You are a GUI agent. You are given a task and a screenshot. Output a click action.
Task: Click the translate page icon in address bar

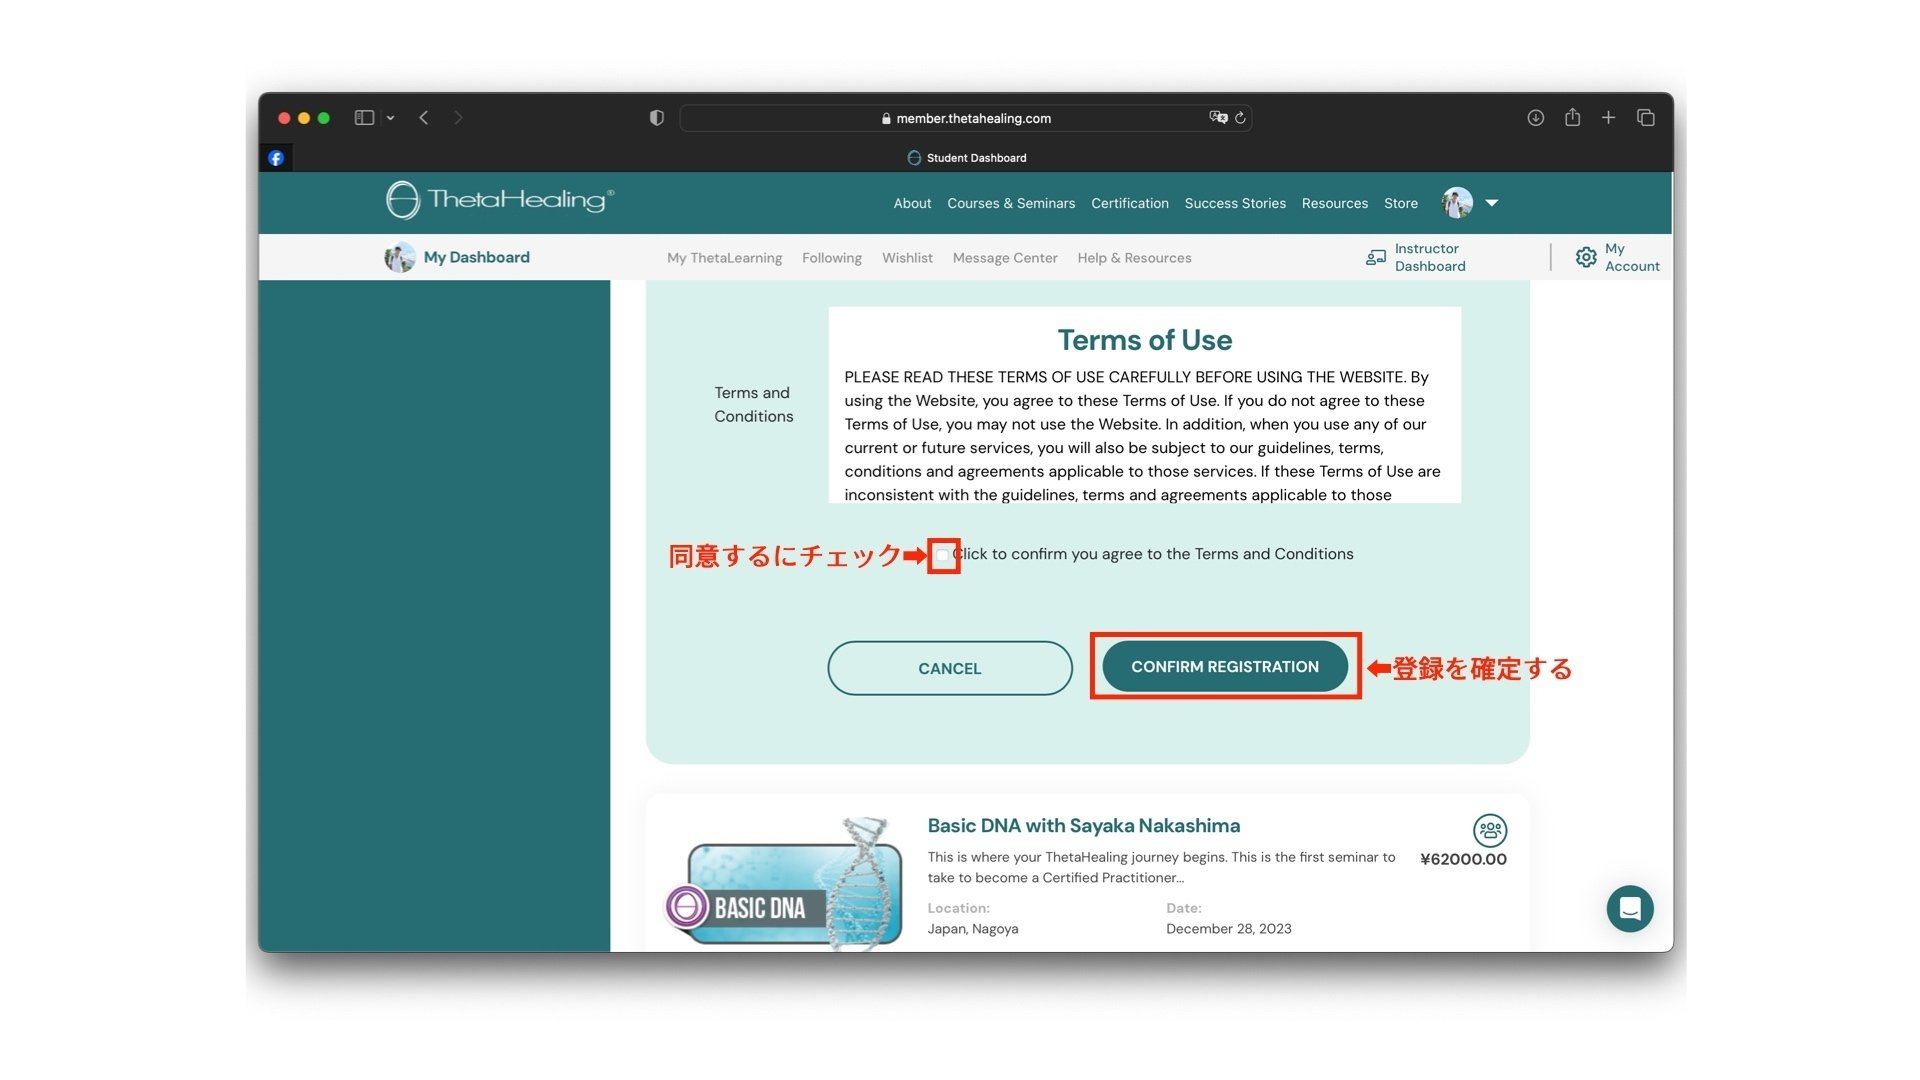[x=1218, y=117]
